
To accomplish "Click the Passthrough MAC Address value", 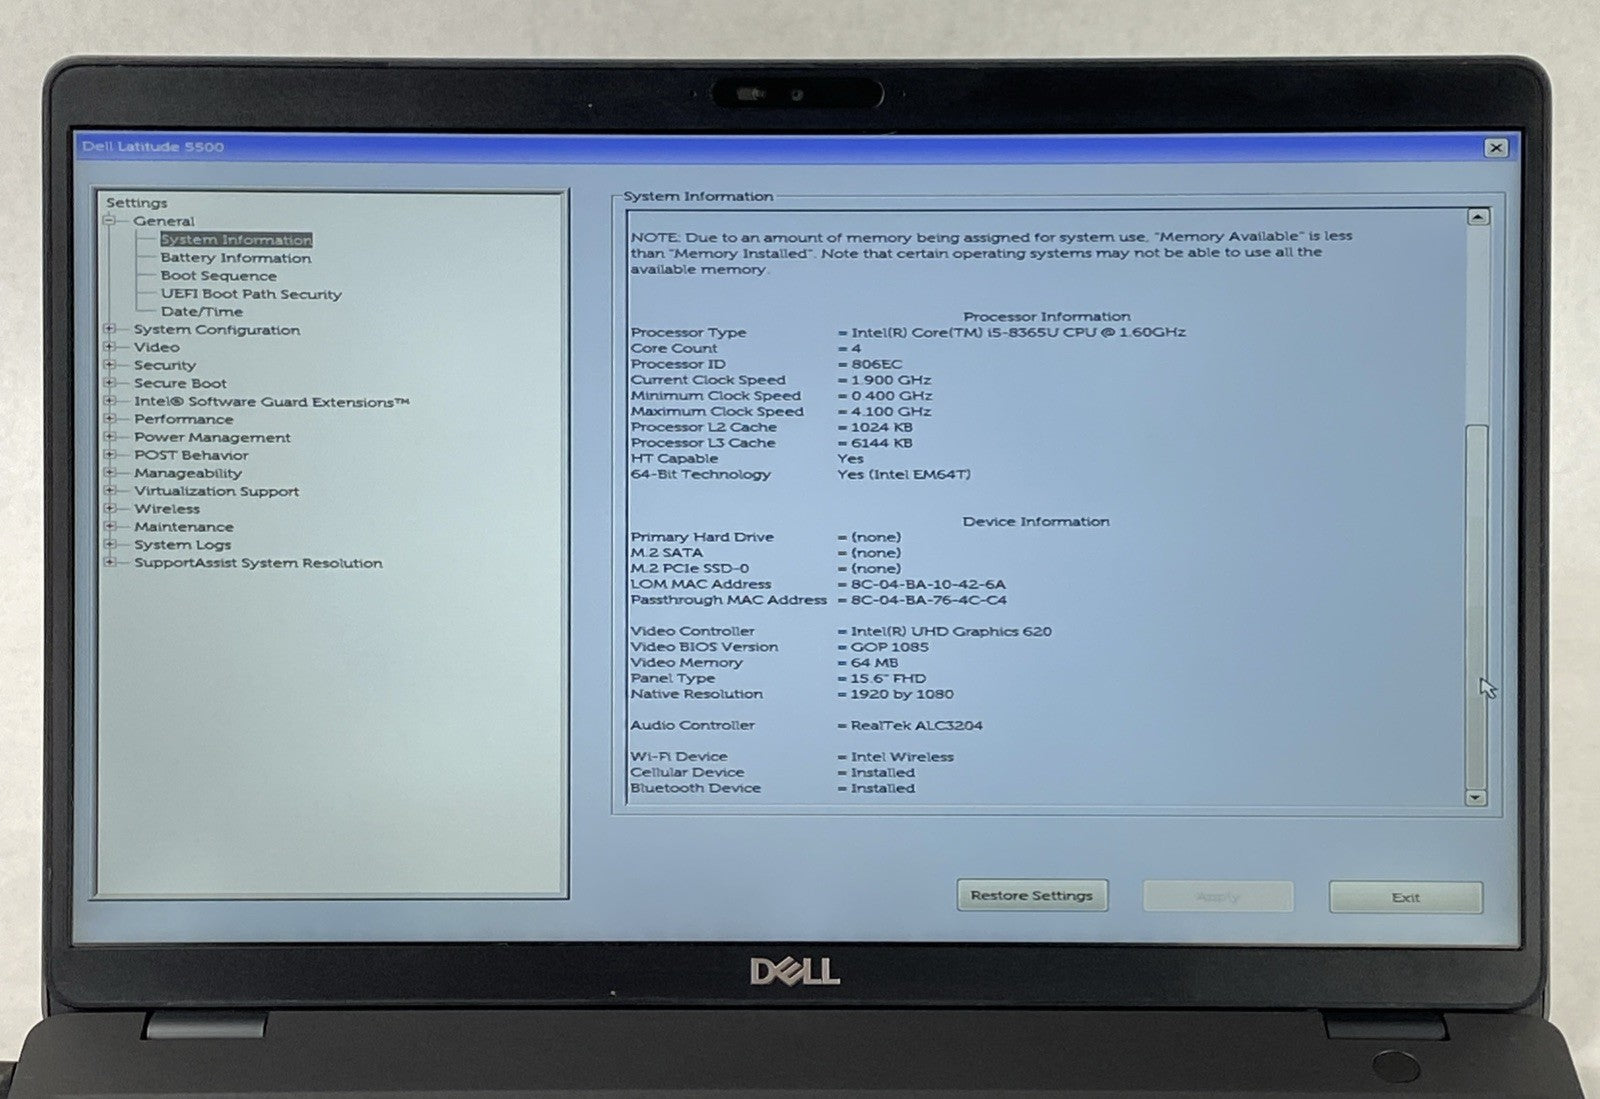I will tap(929, 600).
